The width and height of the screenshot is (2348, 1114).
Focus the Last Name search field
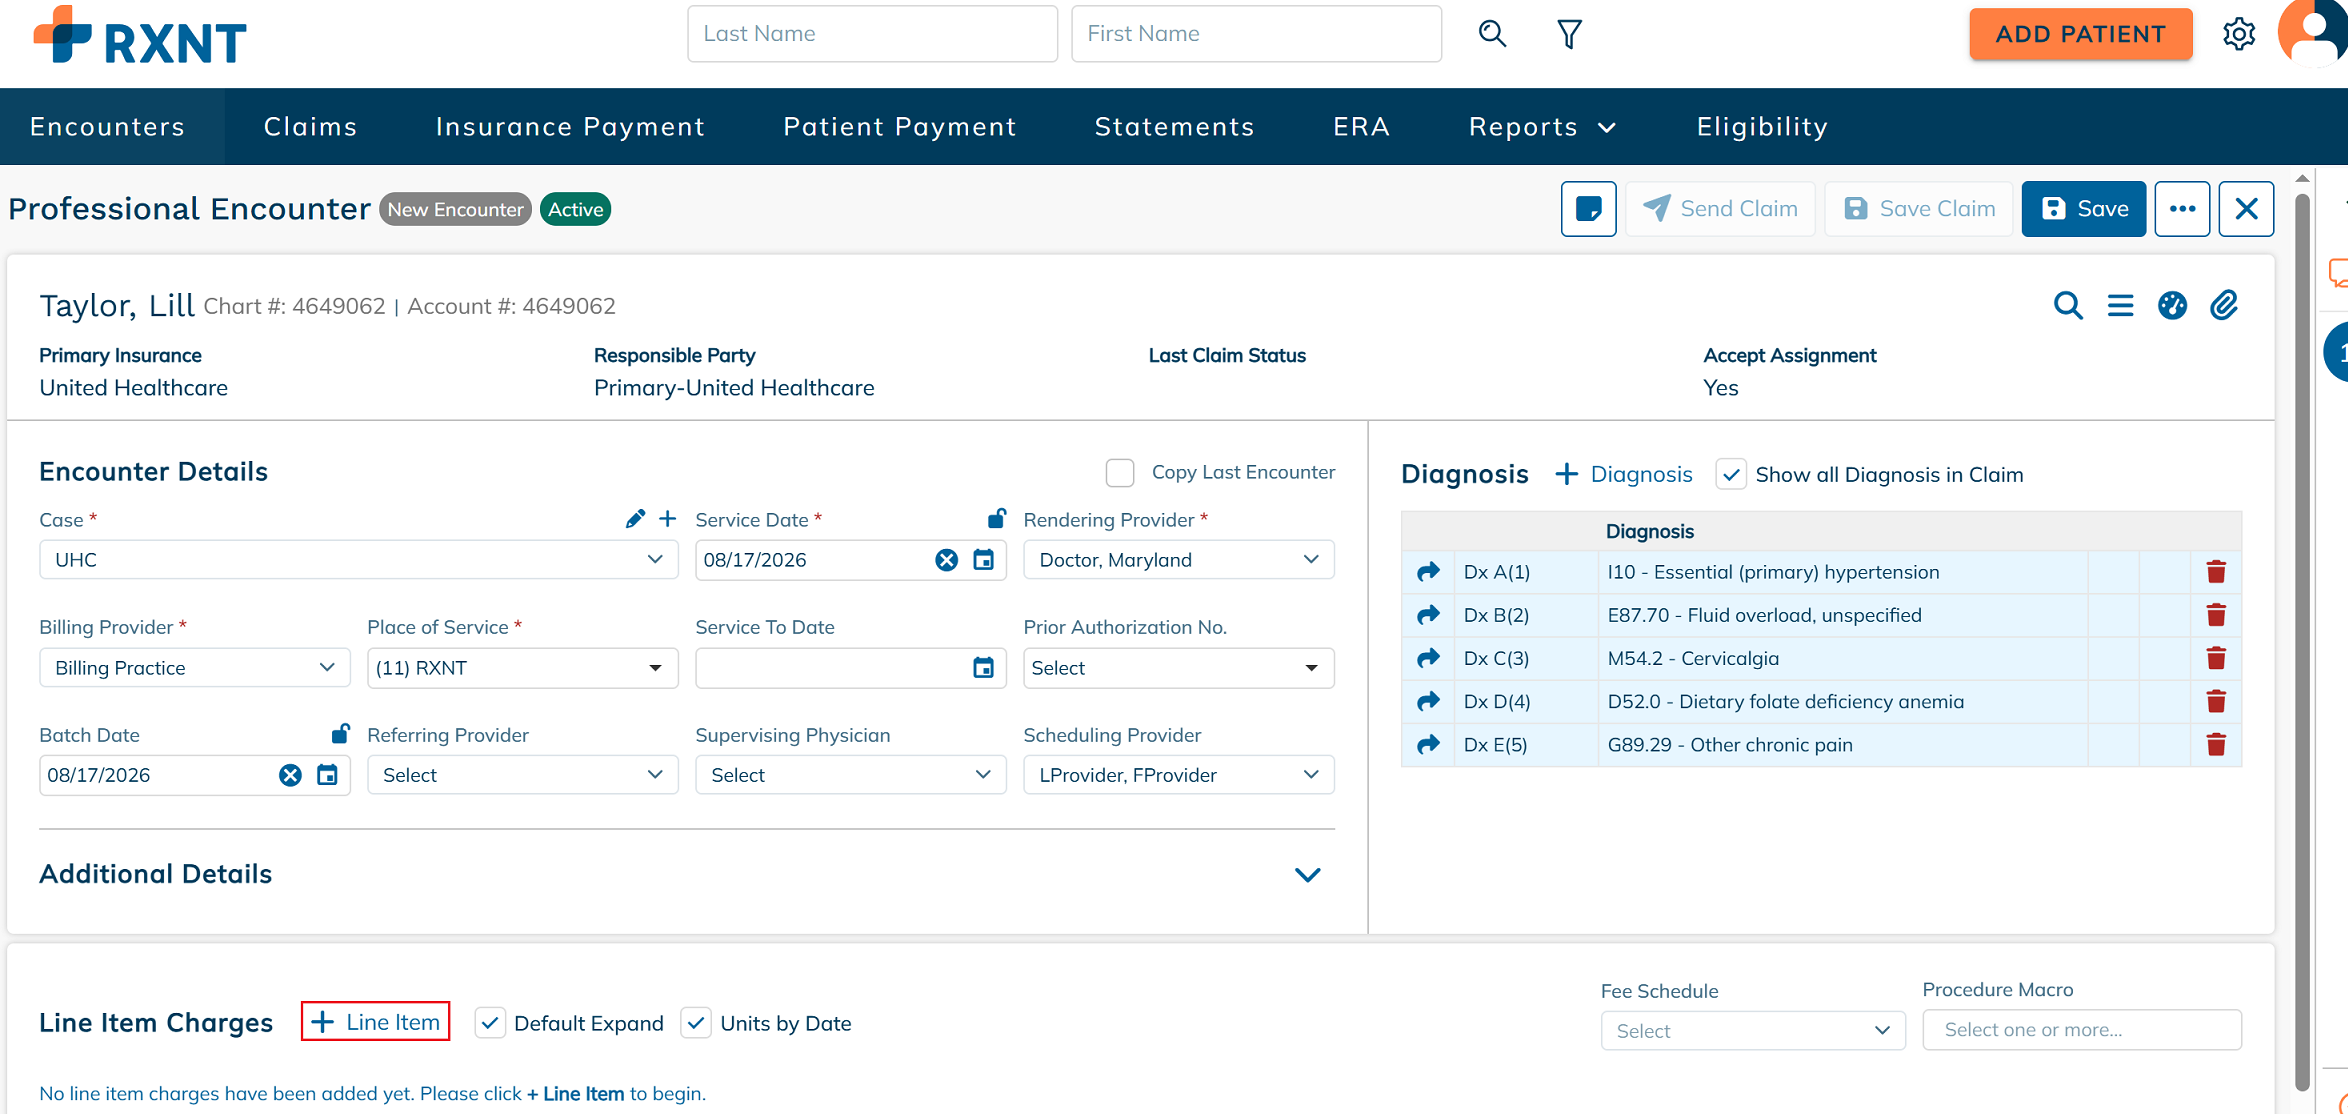tap(872, 34)
